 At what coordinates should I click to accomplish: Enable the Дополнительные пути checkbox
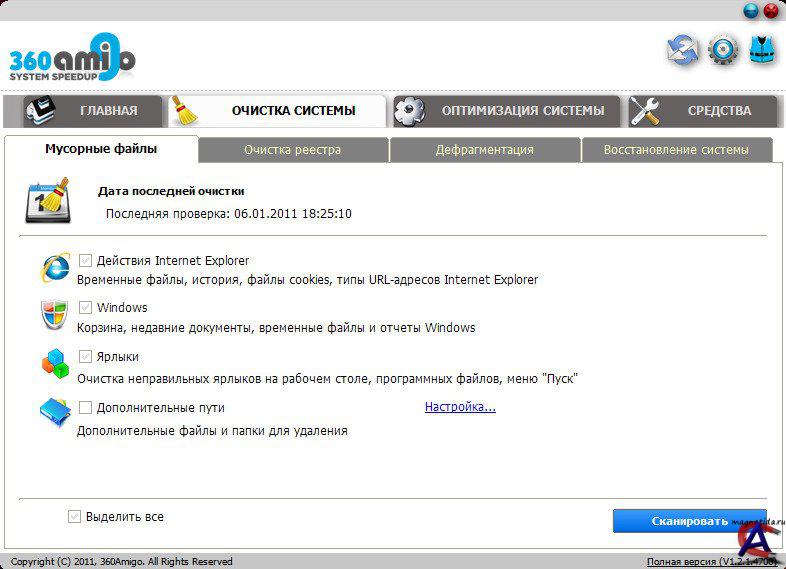[86, 408]
